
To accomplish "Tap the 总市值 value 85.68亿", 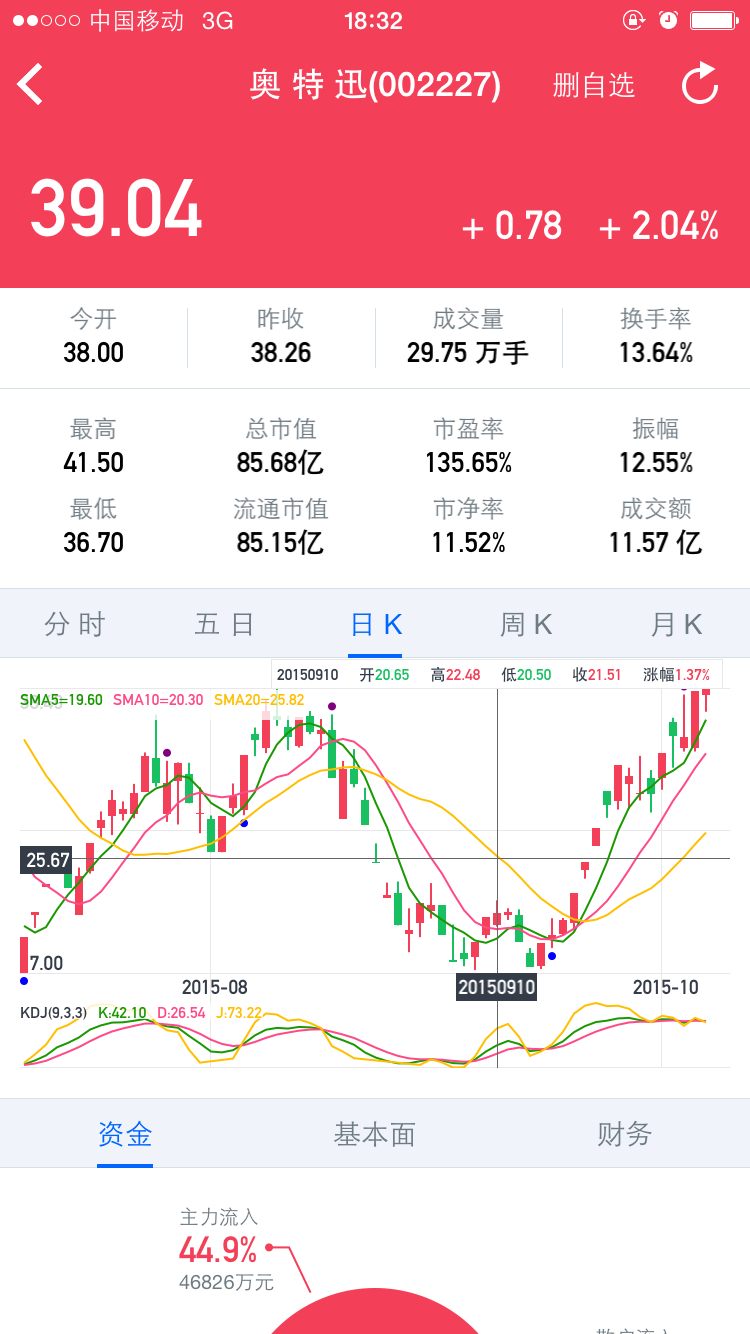I will pyautogui.click(x=281, y=463).
